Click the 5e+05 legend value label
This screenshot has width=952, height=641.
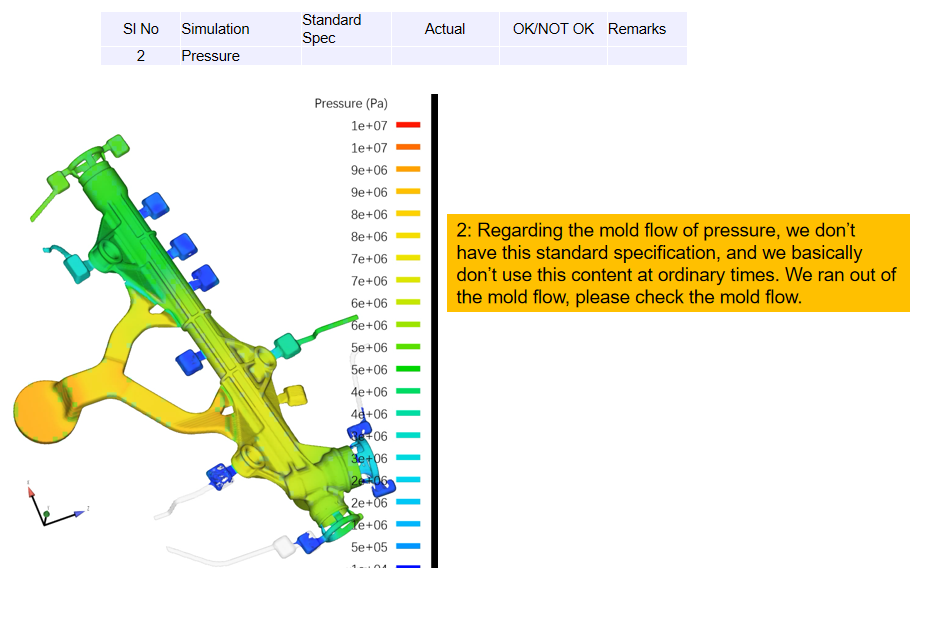[x=369, y=547]
